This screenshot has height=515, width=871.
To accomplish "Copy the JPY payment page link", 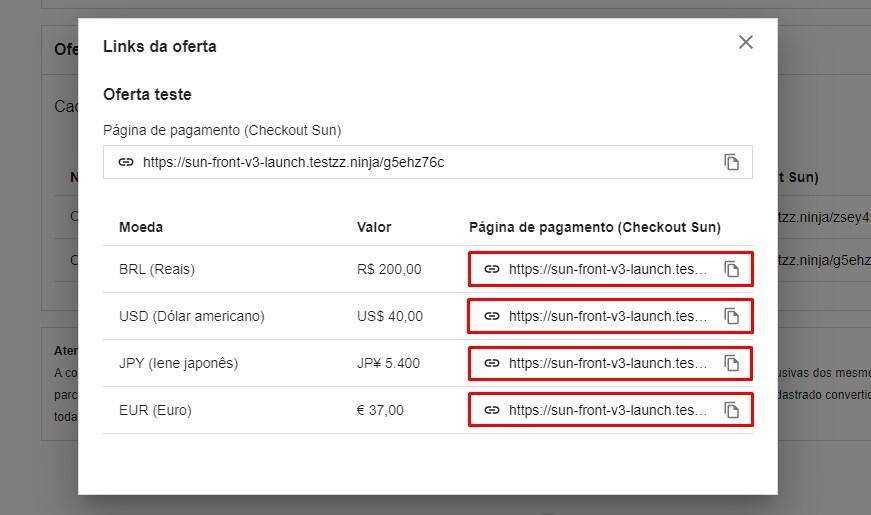I will point(731,363).
